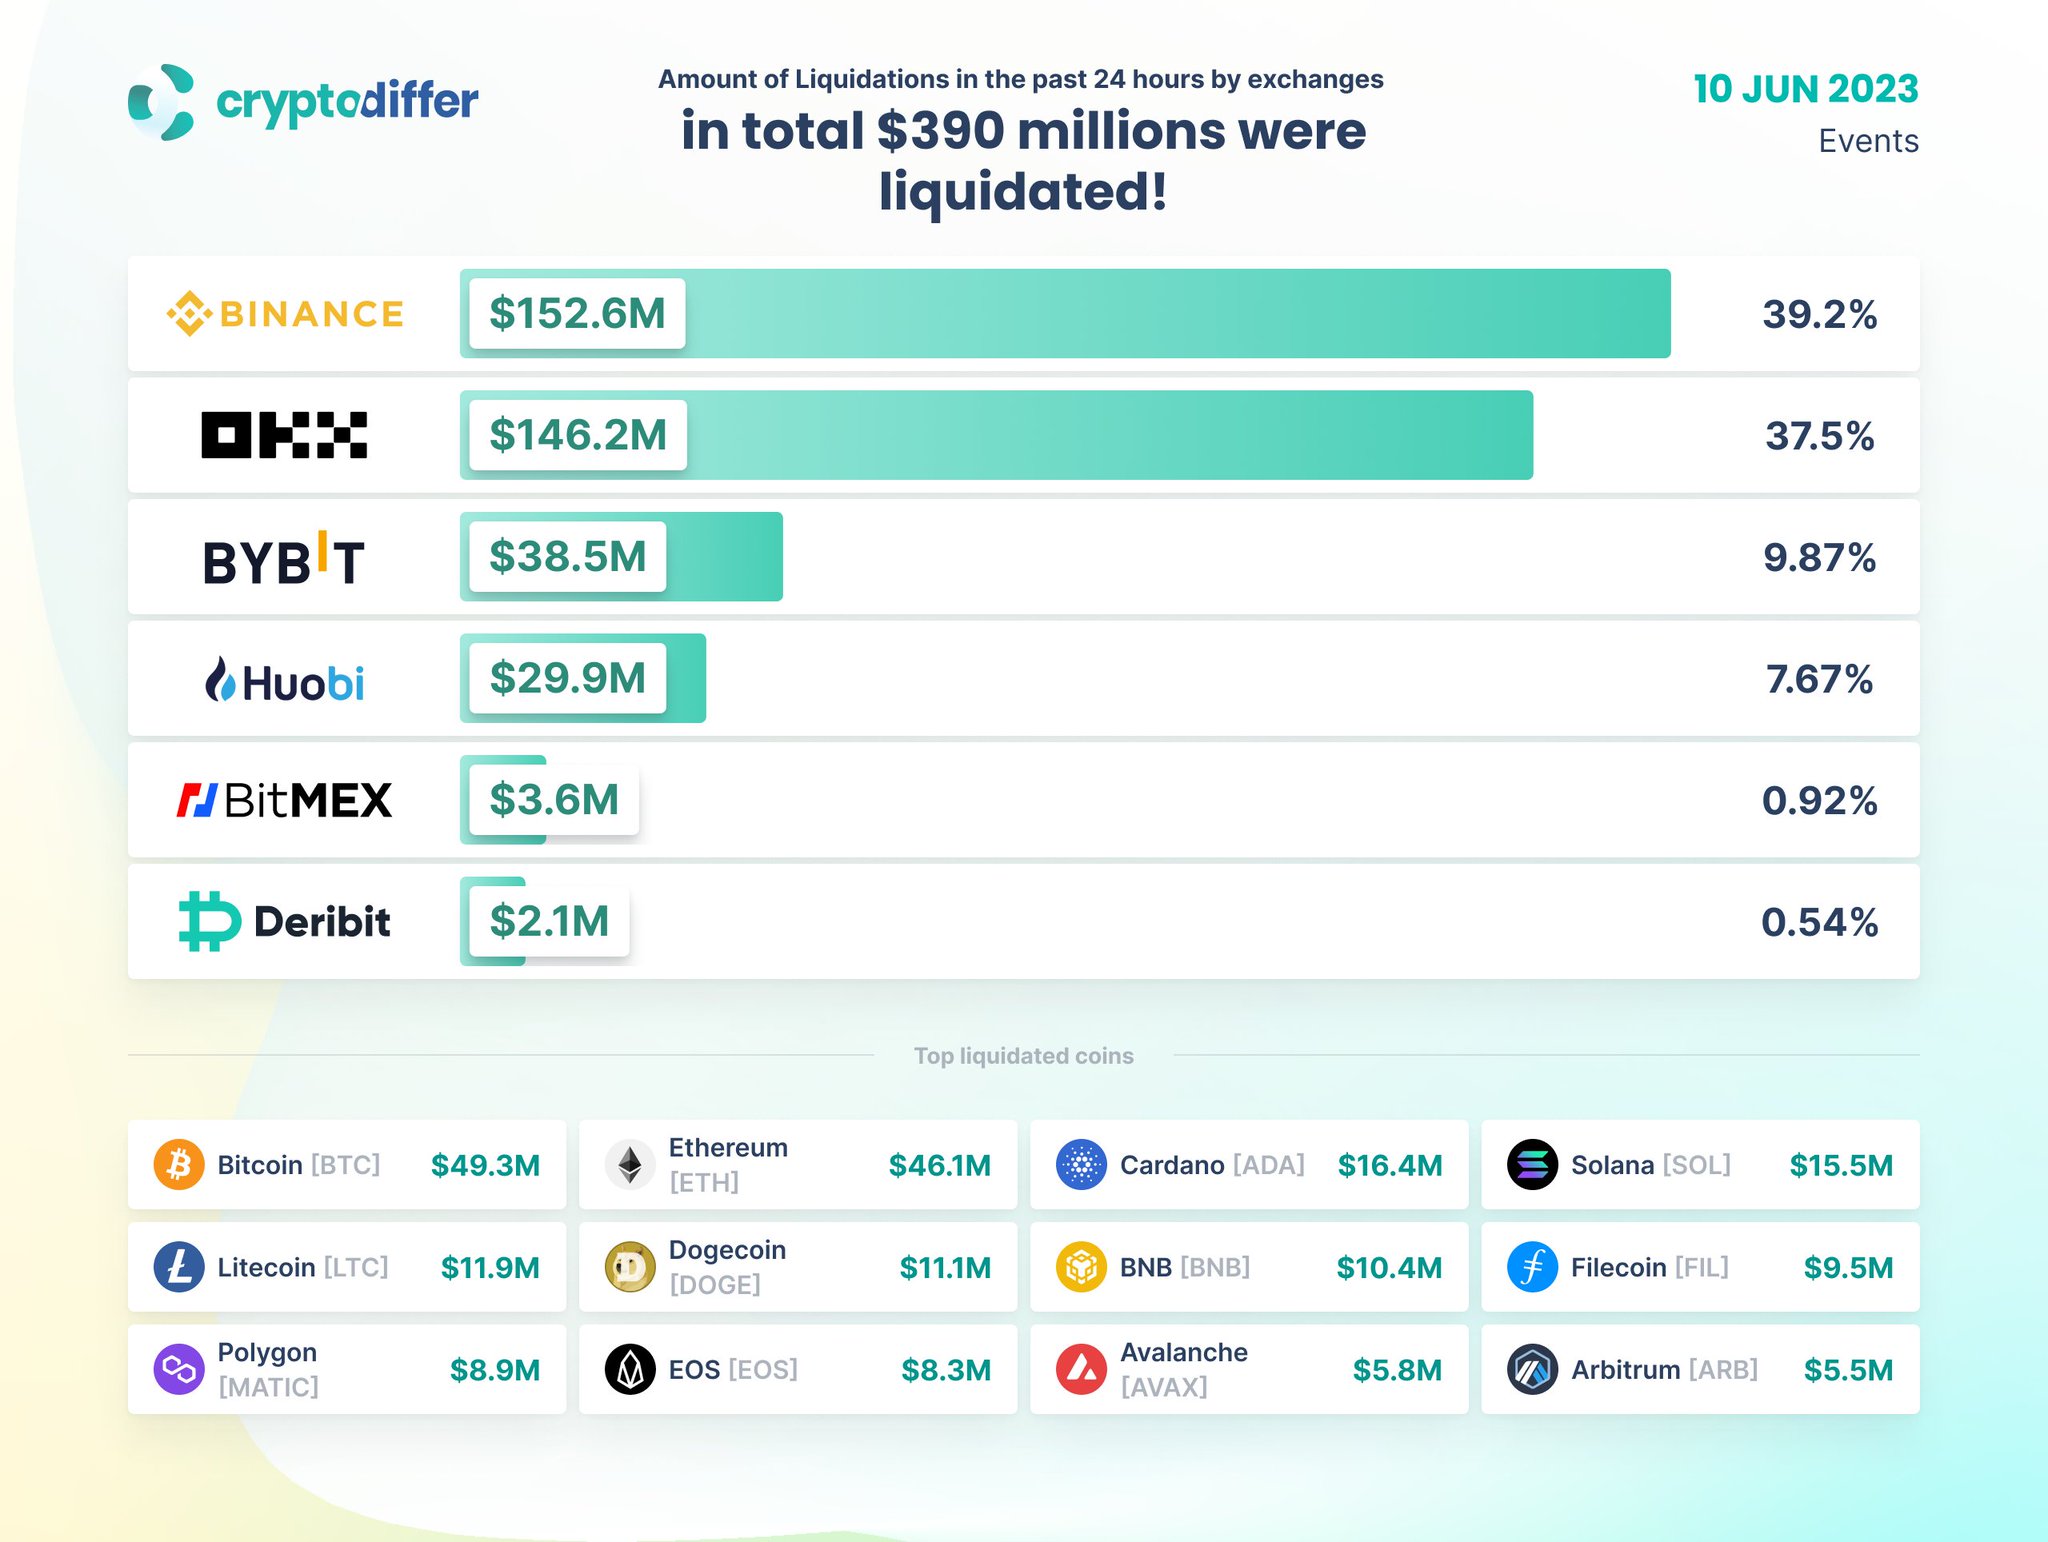Click the Ethereum coin icon
This screenshot has height=1542, width=2048.
click(630, 1164)
